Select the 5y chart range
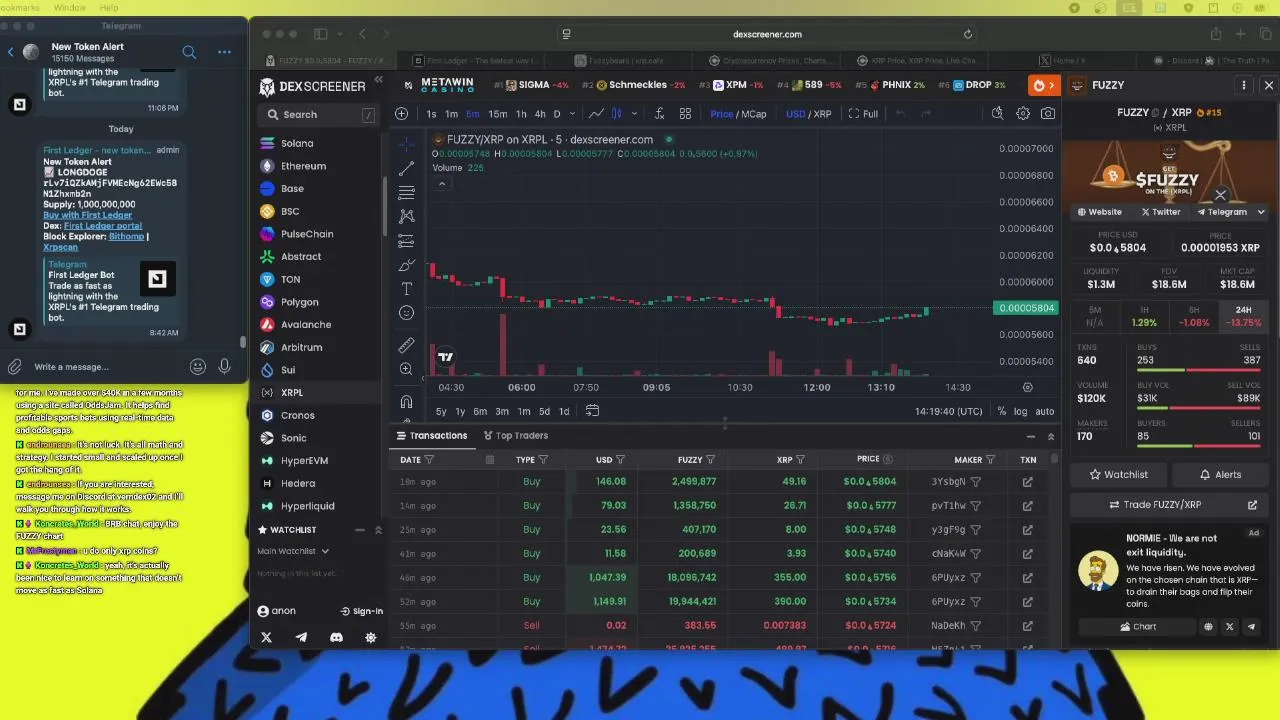Viewport: 1280px width, 720px height. 441,411
